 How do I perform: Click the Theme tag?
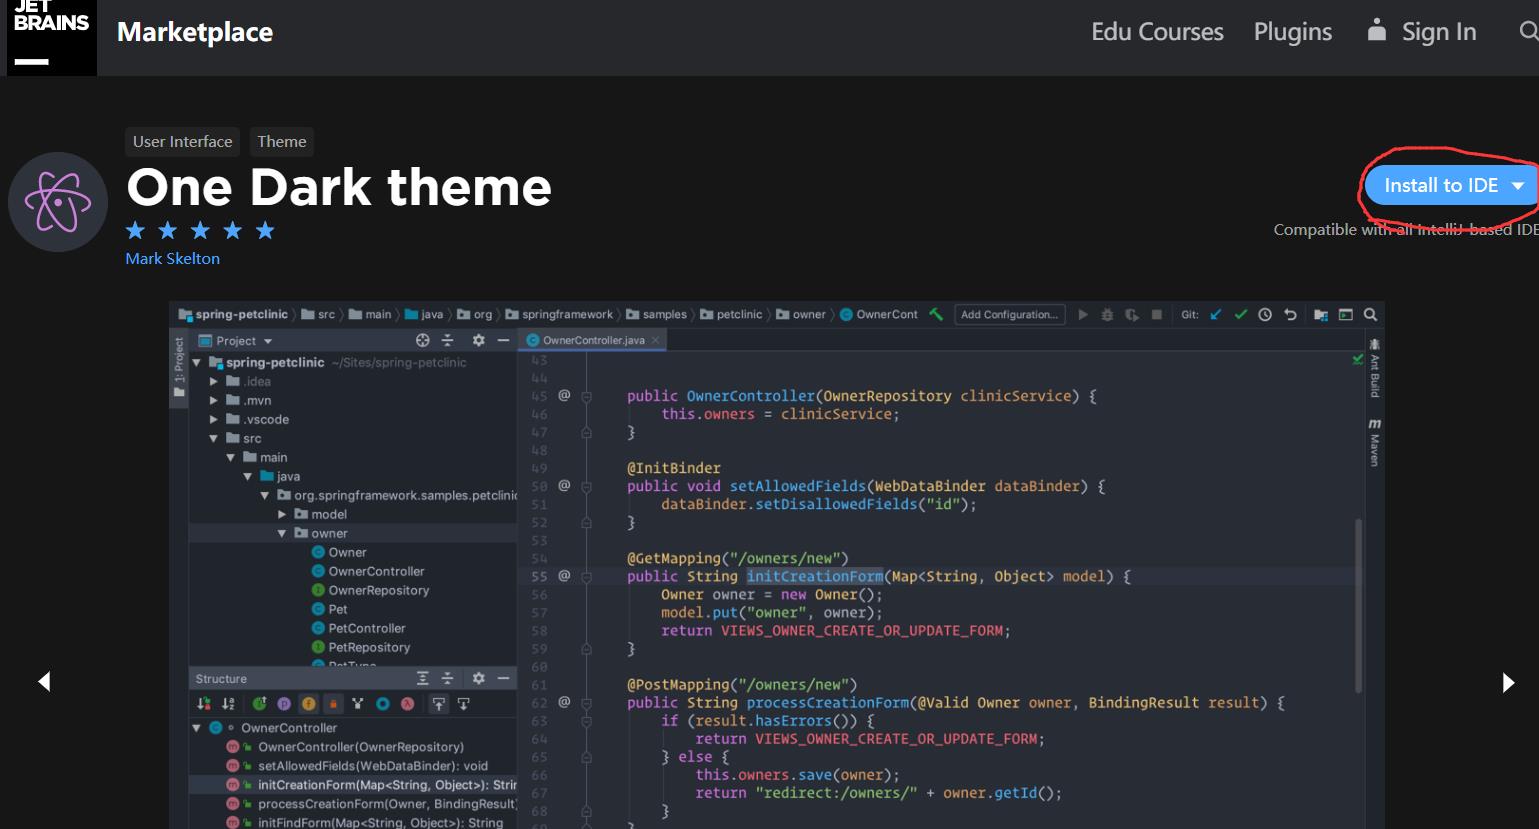pyautogui.click(x=281, y=142)
